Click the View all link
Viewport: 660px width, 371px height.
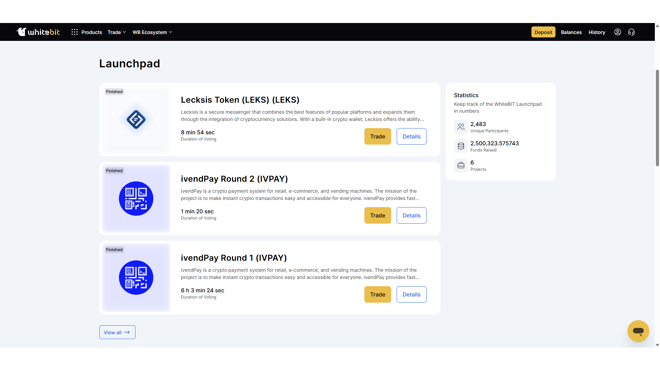(117, 332)
